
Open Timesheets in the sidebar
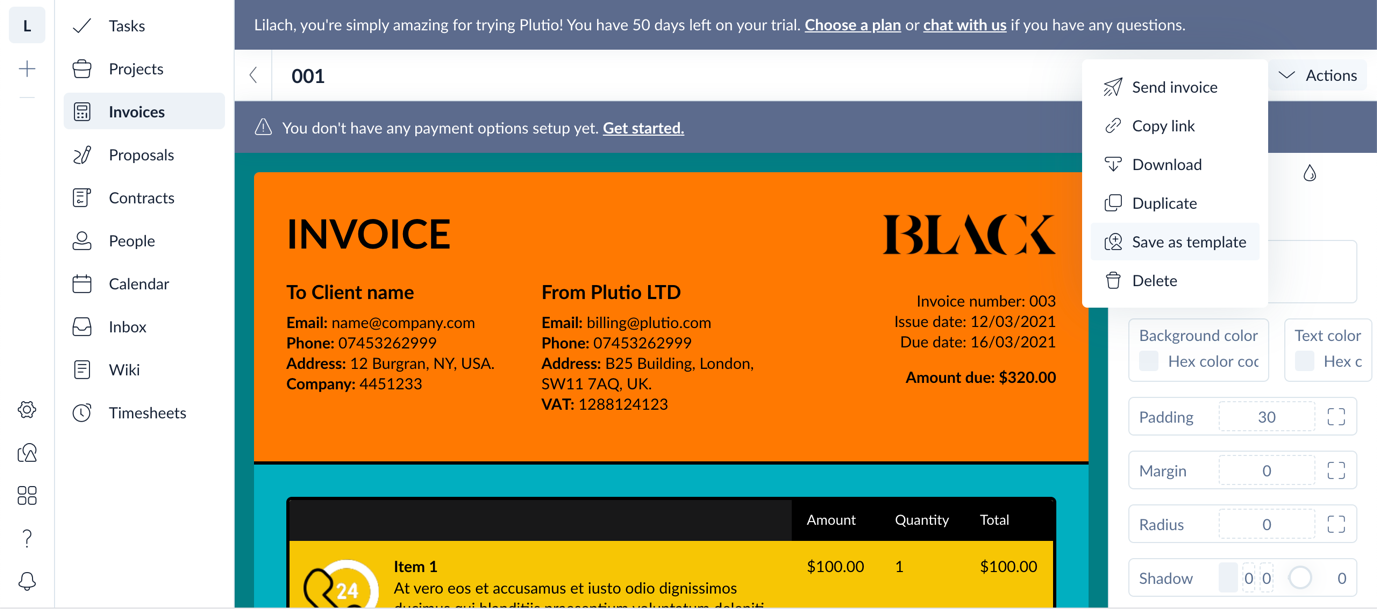pyautogui.click(x=144, y=413)
